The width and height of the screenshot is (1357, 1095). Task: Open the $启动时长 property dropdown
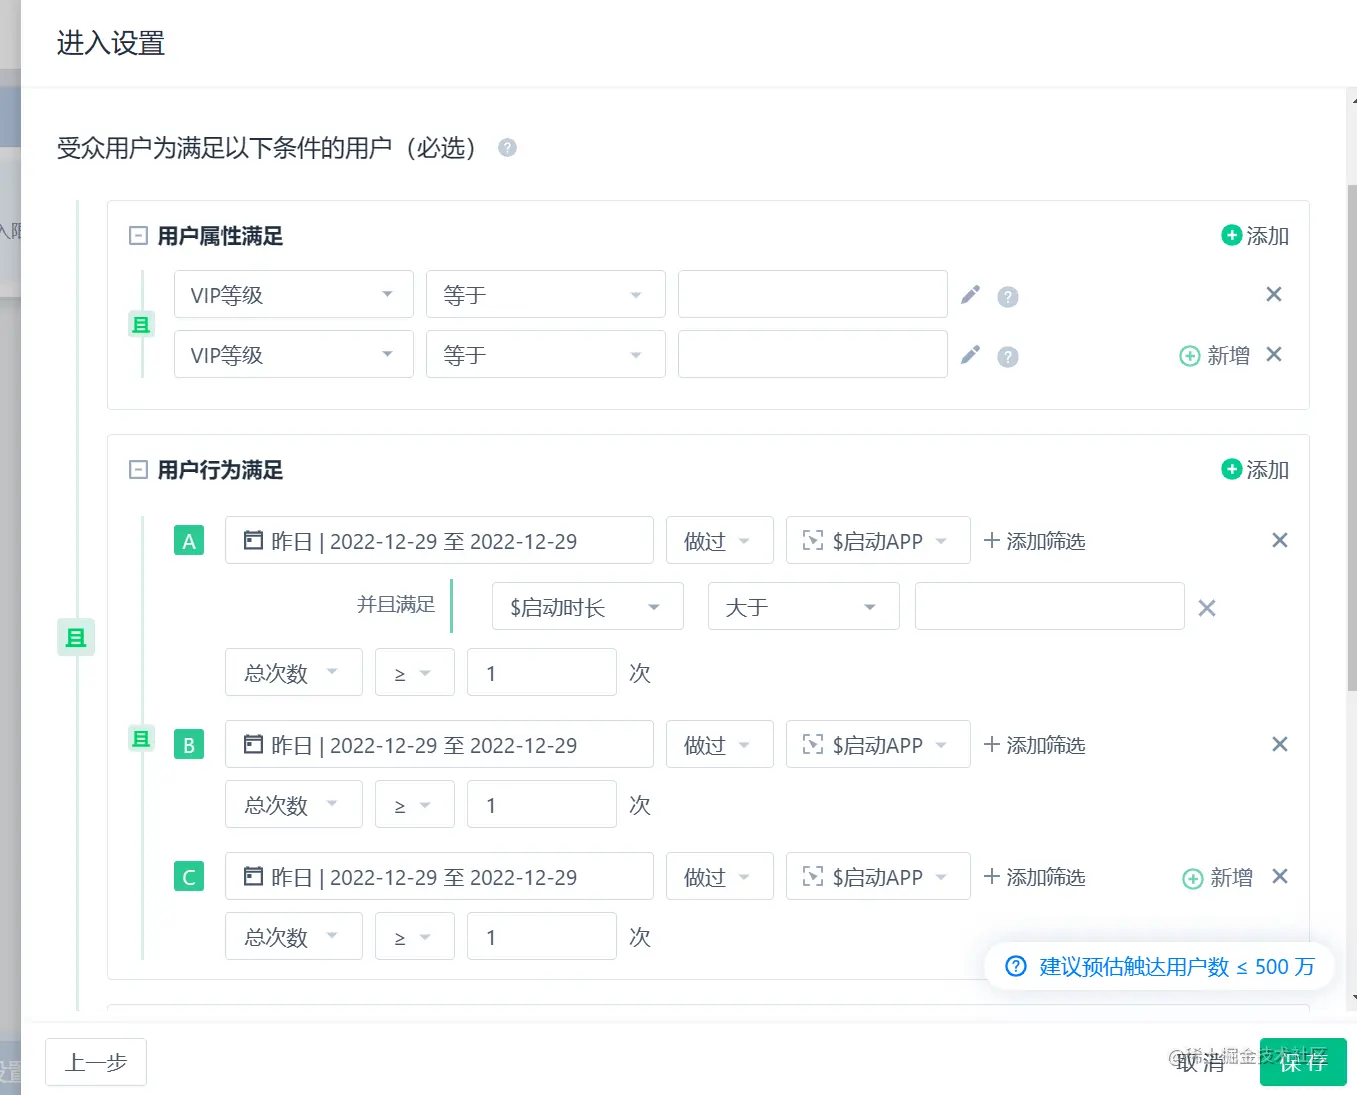click(587, 607)
